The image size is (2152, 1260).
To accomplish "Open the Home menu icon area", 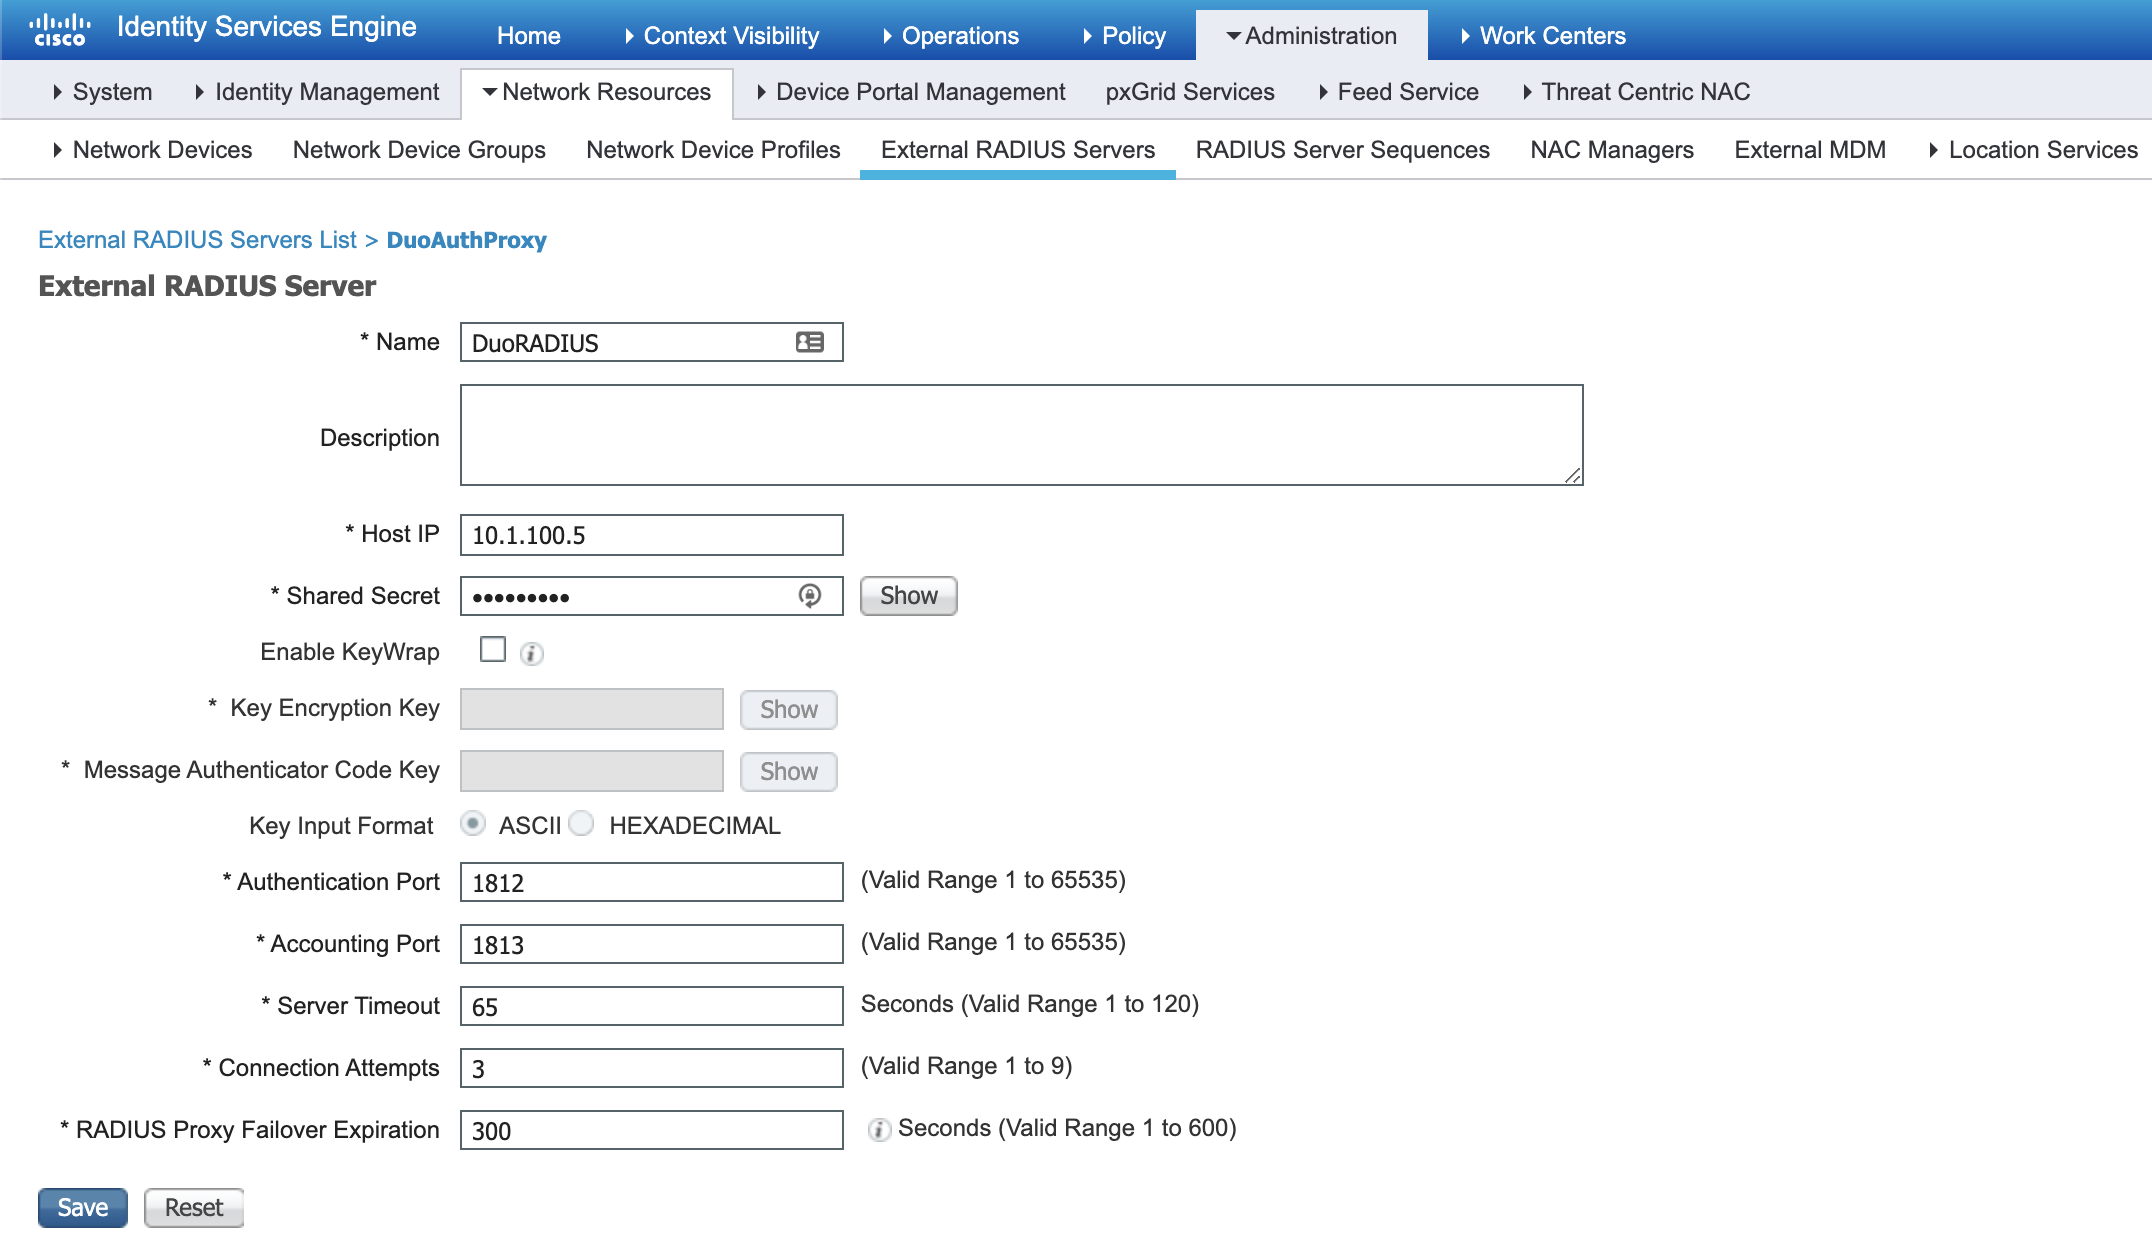I will [x=528, y=35].
